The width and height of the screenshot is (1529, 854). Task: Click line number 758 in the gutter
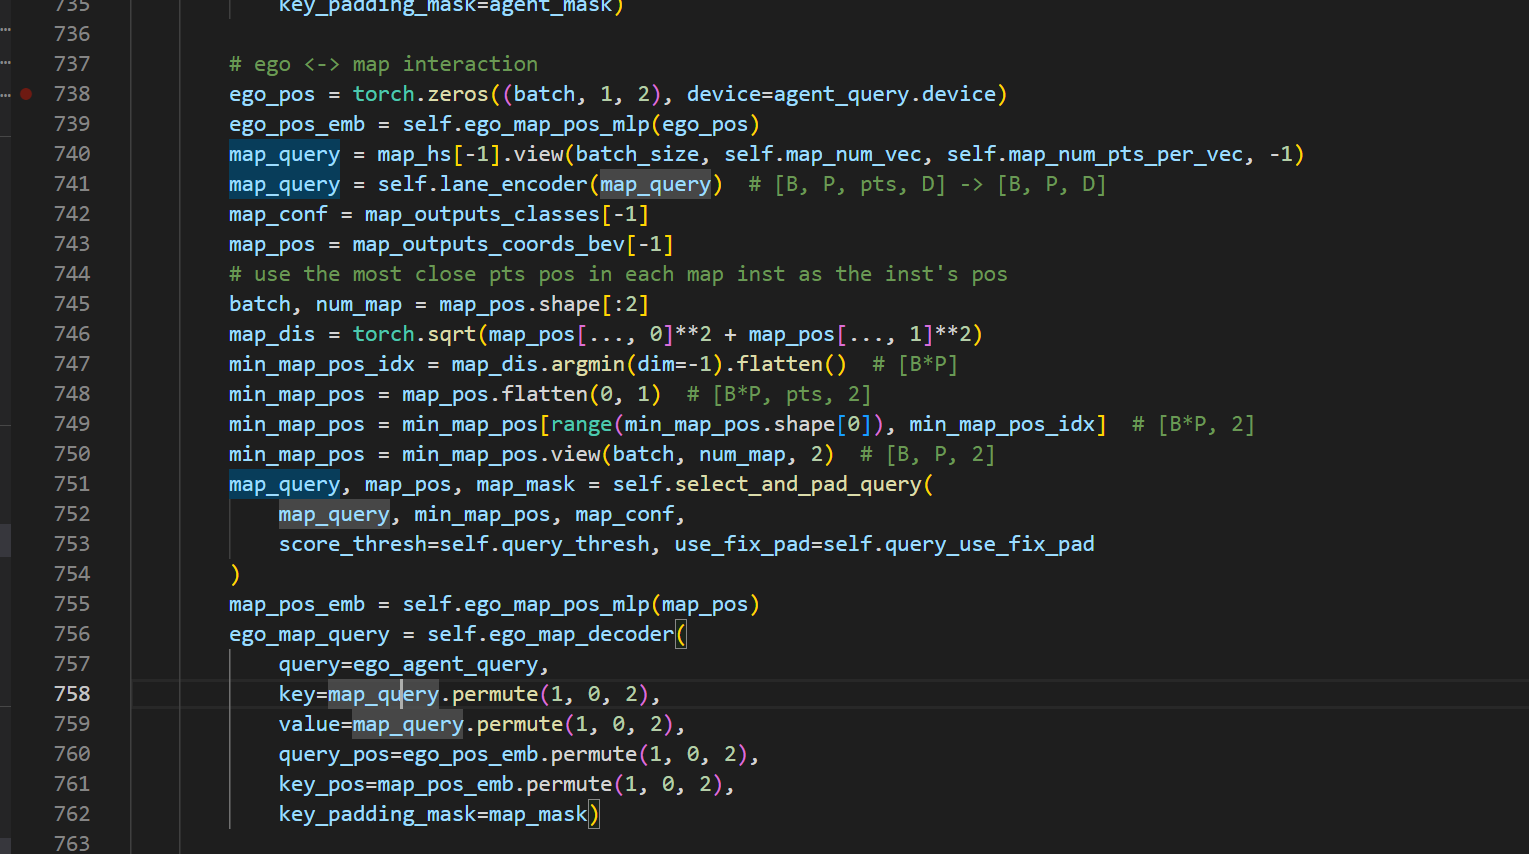click(72, 694)
